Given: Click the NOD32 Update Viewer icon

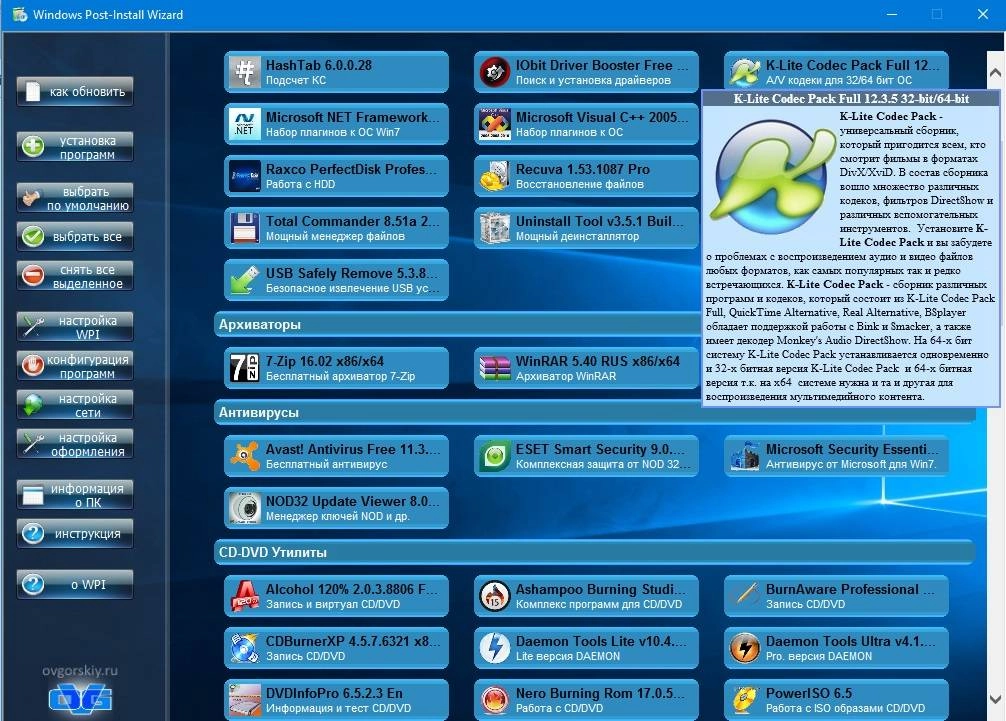Looking at the screenshot, I should click(244, 507).
